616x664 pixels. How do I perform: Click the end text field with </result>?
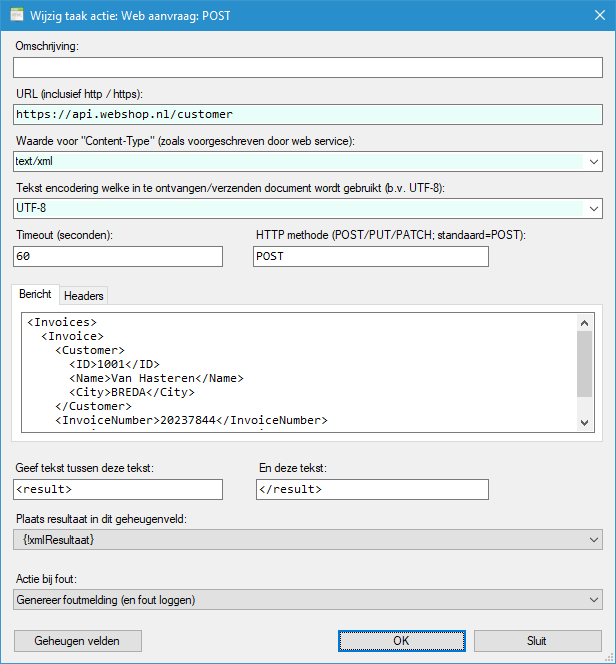[370, 489]
